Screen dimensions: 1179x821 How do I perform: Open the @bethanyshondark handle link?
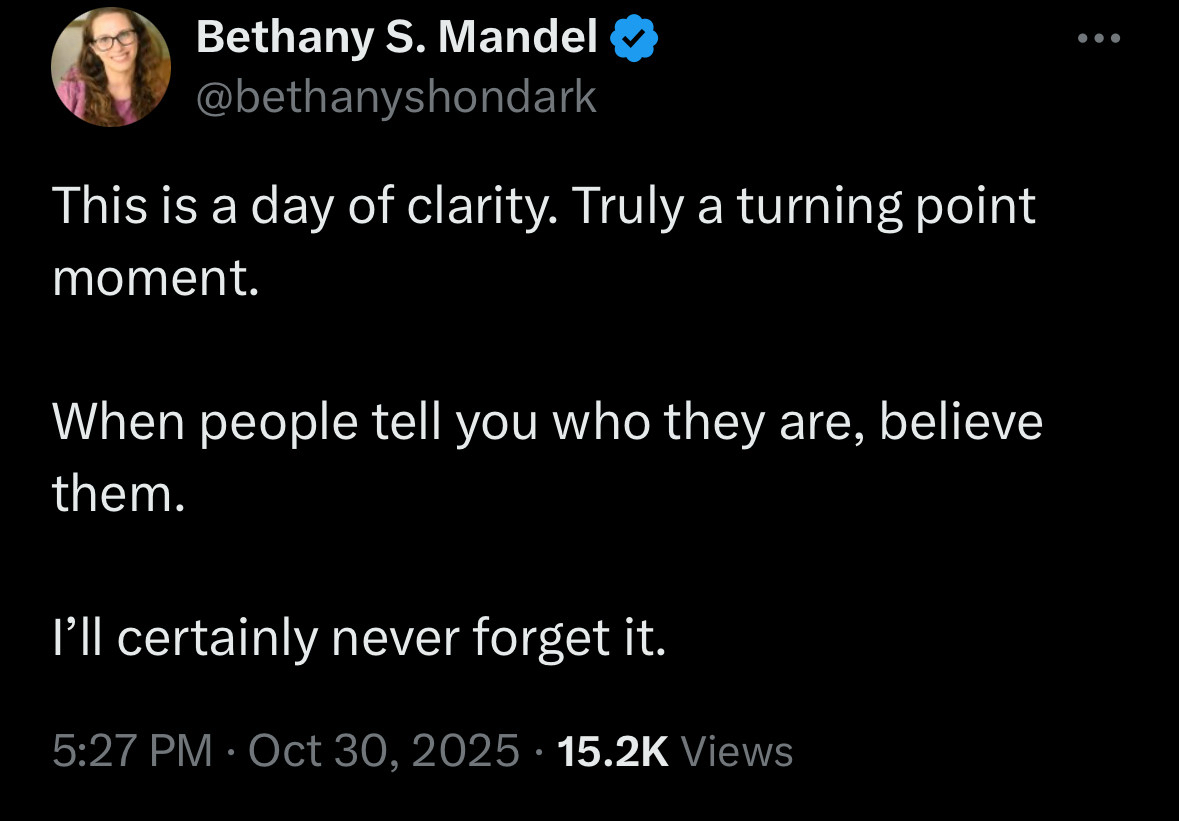pos(396,97)
